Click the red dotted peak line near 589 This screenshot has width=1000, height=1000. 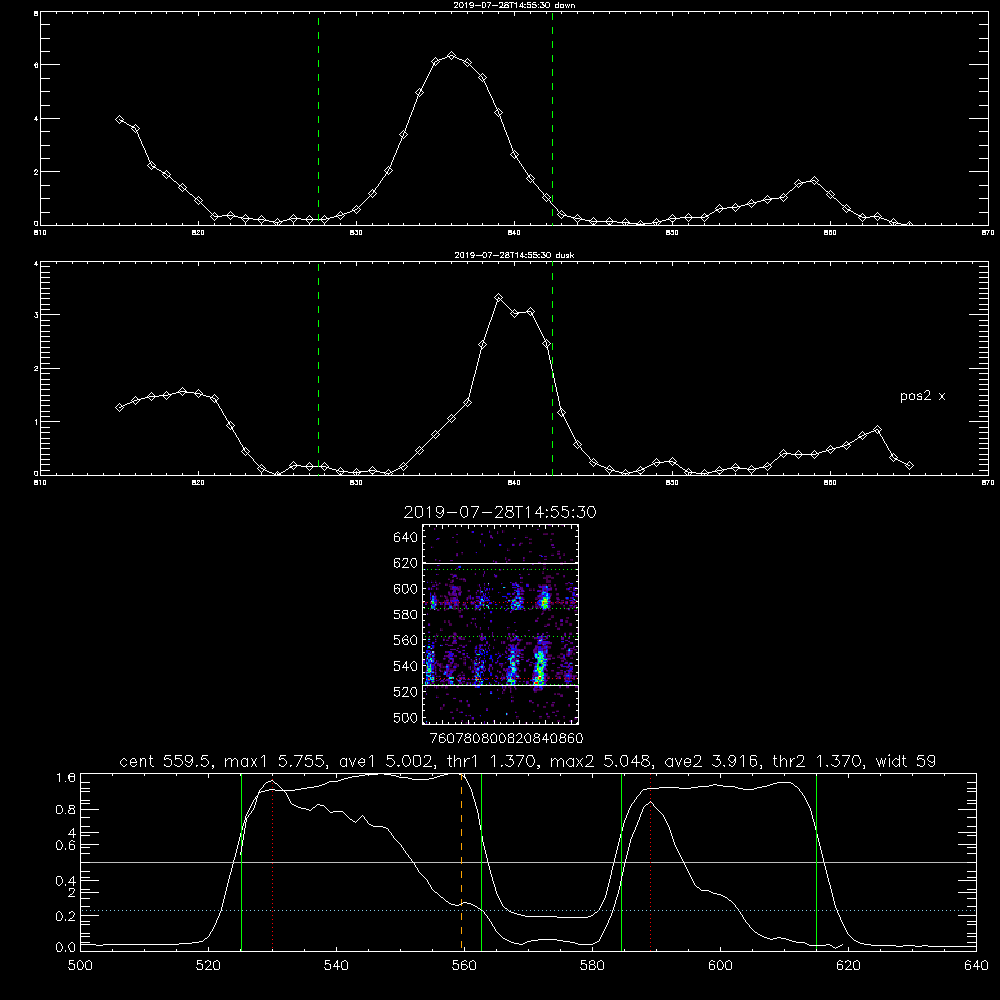[651, 861]
